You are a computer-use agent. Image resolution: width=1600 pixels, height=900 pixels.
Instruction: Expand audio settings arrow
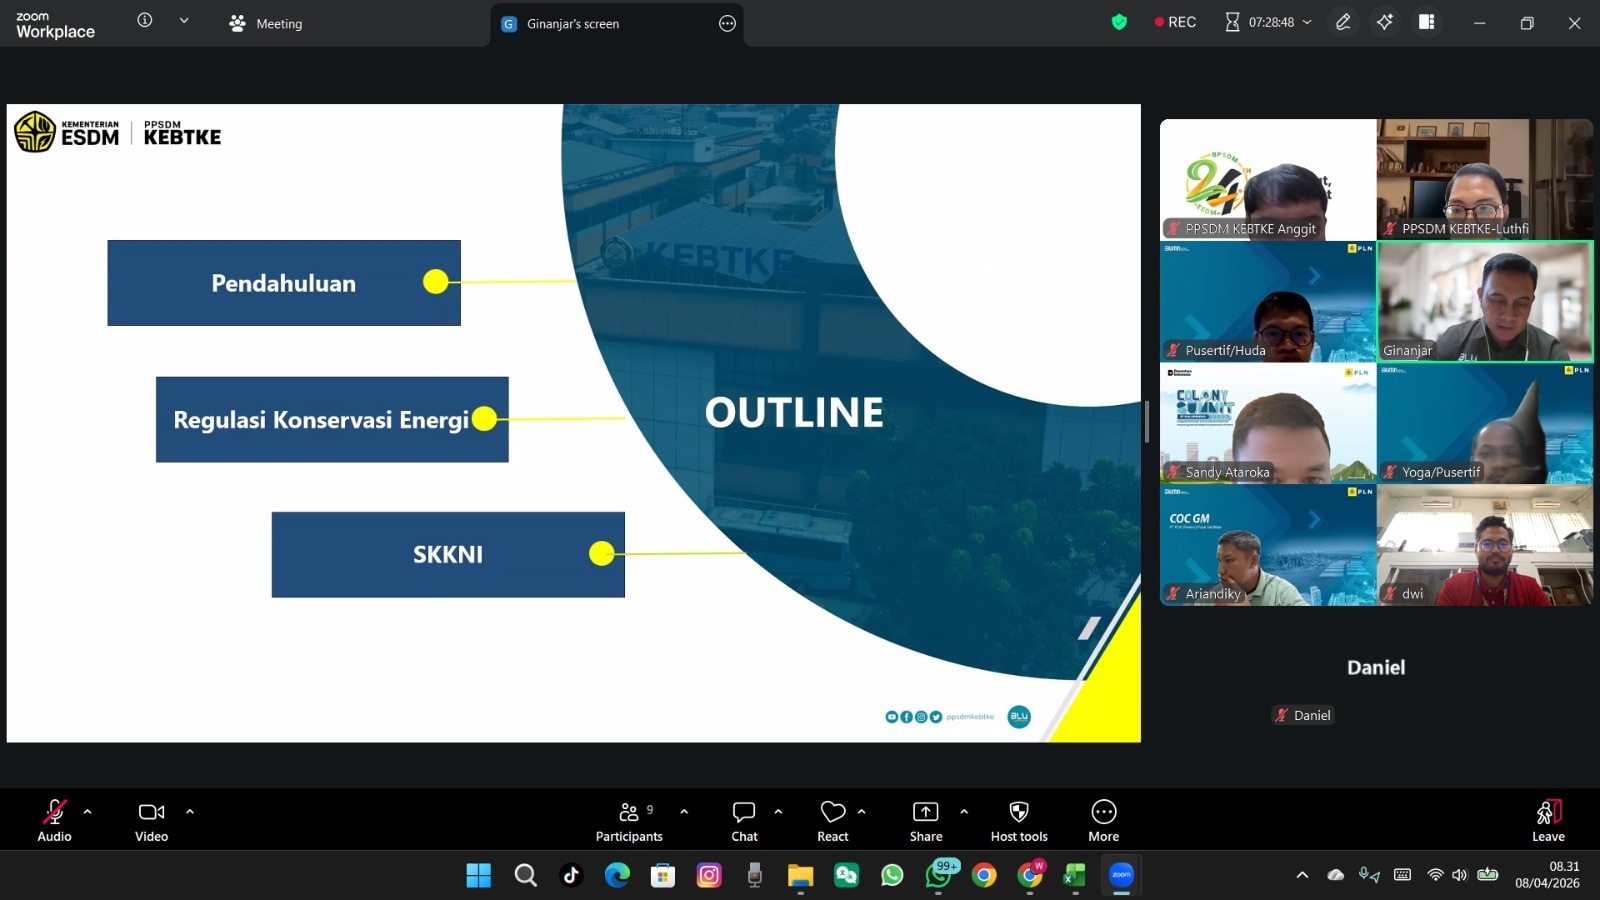pyautogui.click(x=88, y=812)
